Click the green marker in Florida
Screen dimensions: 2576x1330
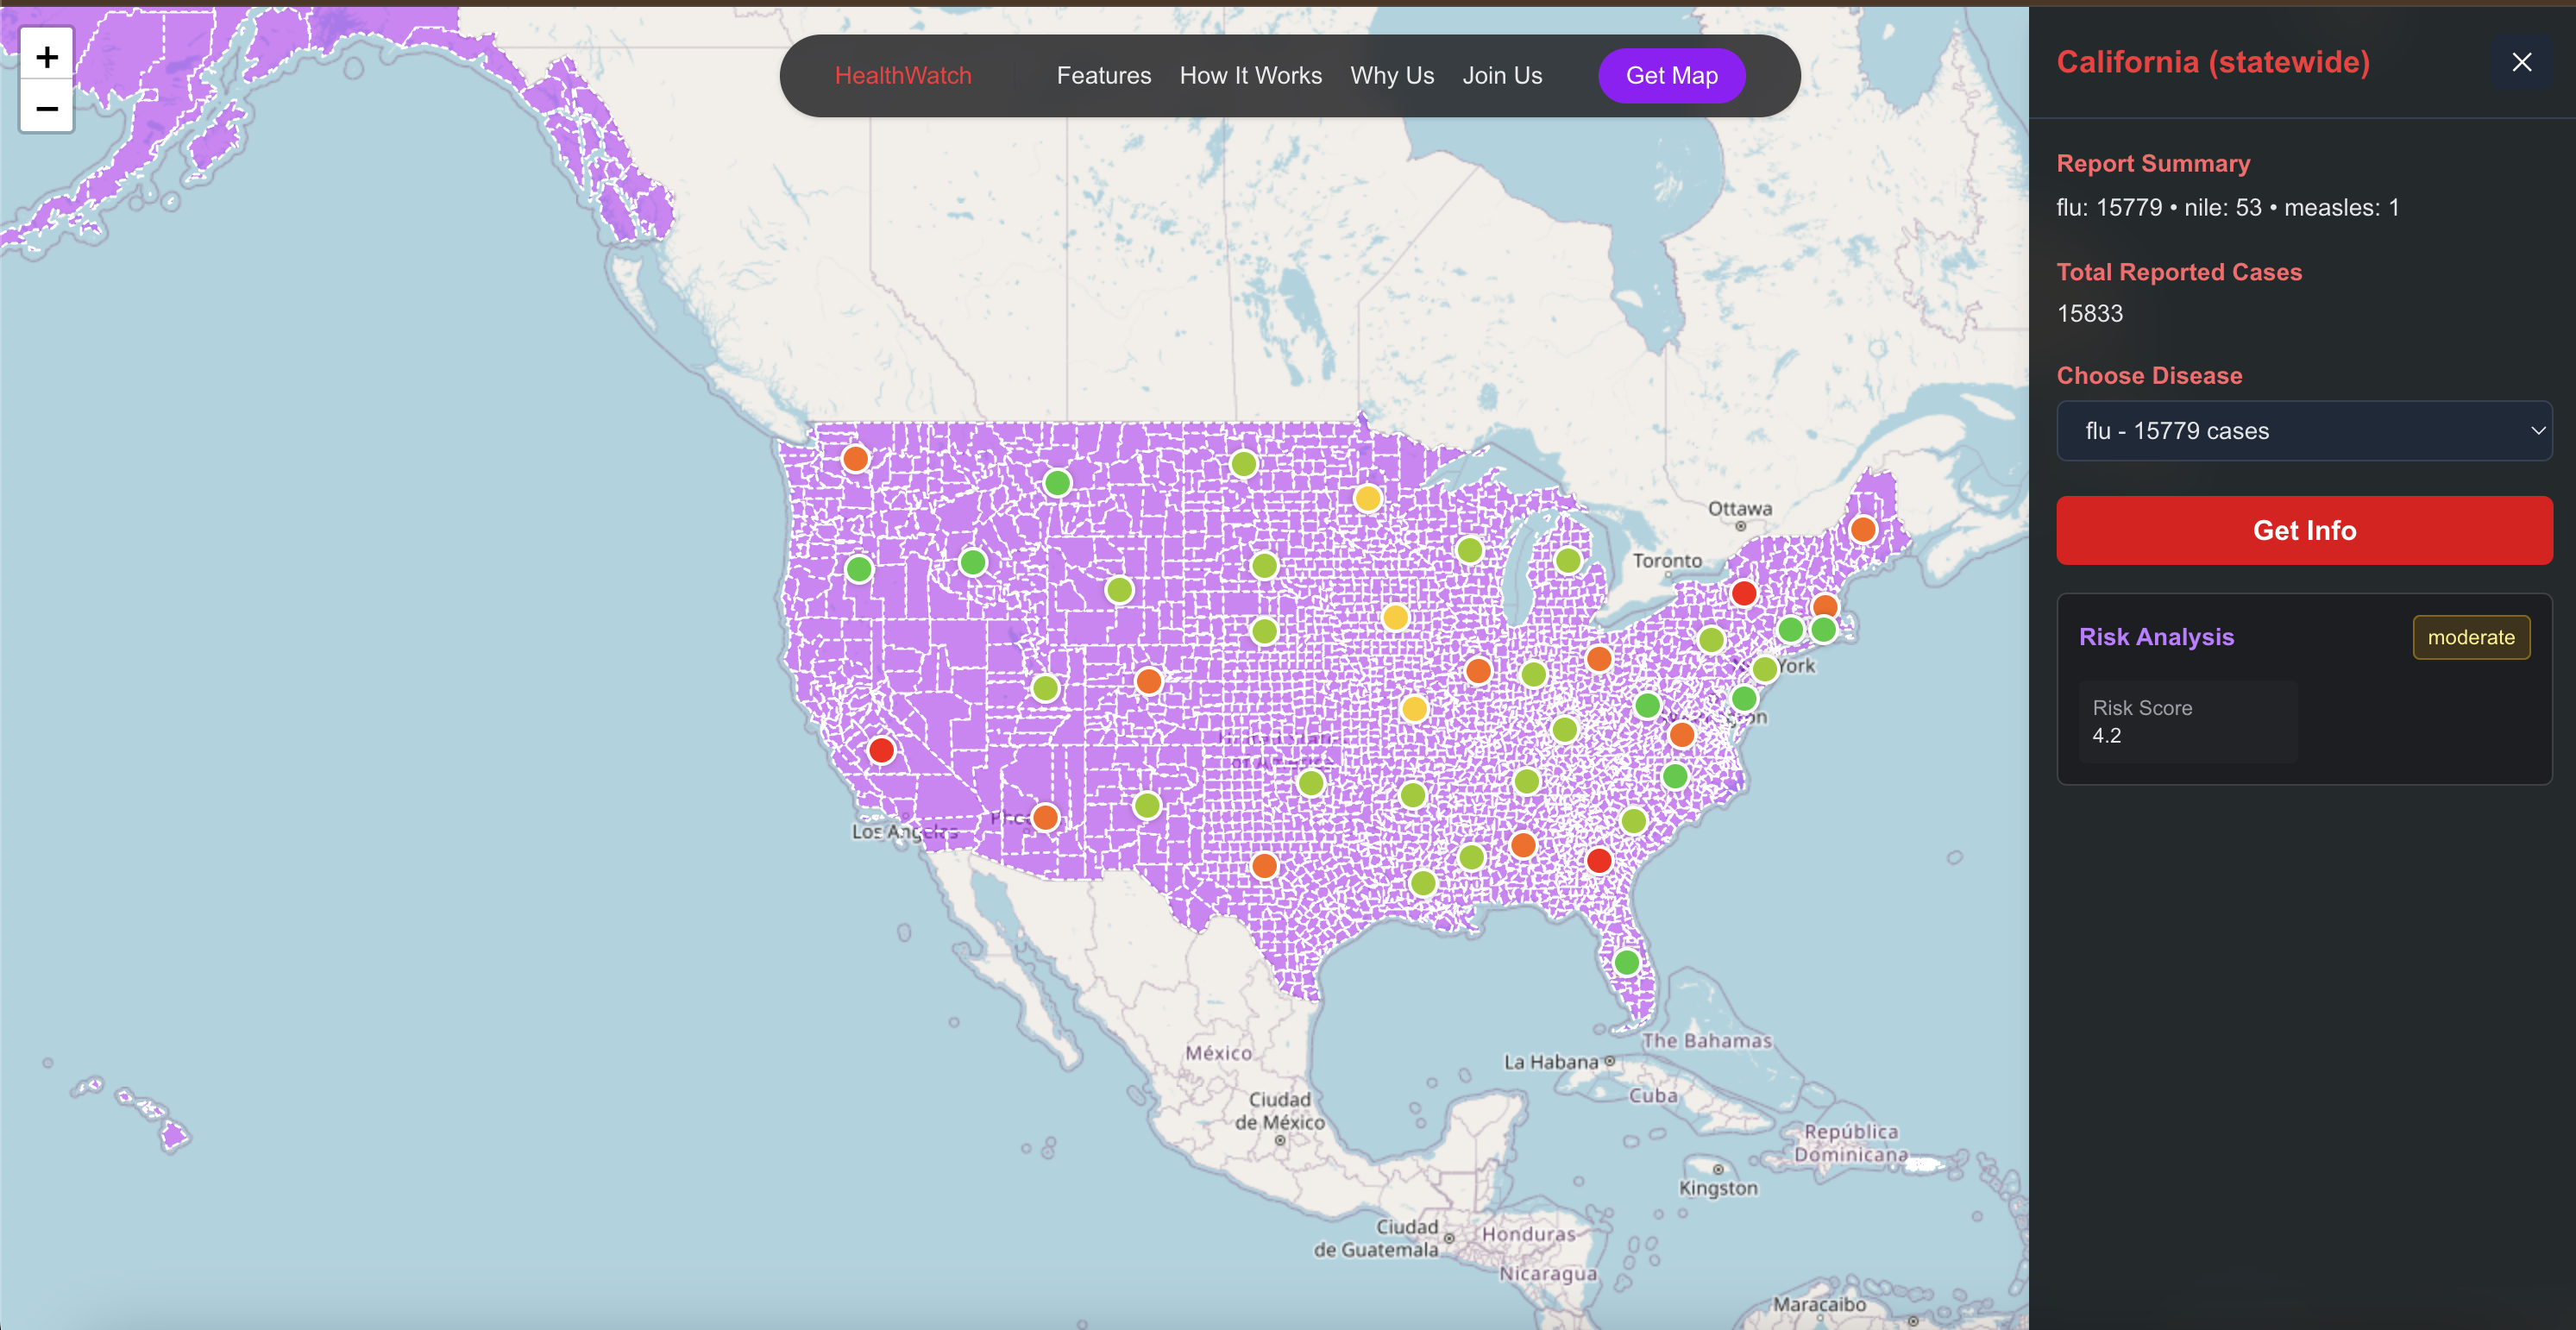(x=1627, y=962)
